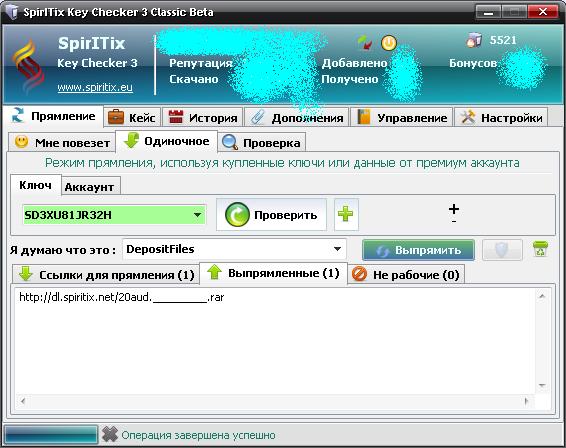Click the green plus add-key button
The height and width of the screenshot is (448, 566).
[346, 214]
